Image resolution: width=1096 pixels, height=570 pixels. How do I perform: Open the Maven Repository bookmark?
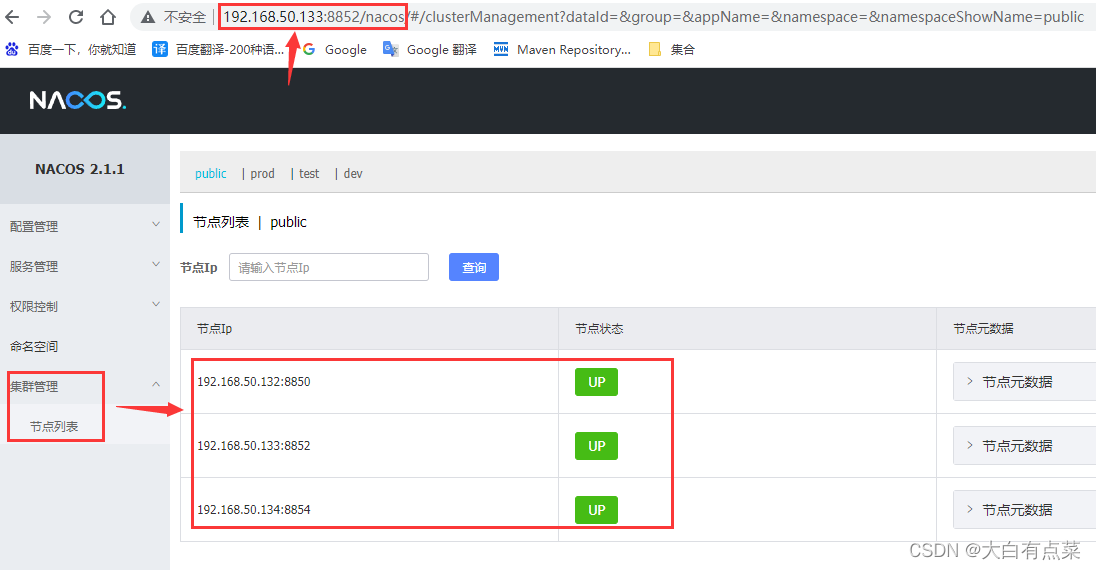(562, 50)
